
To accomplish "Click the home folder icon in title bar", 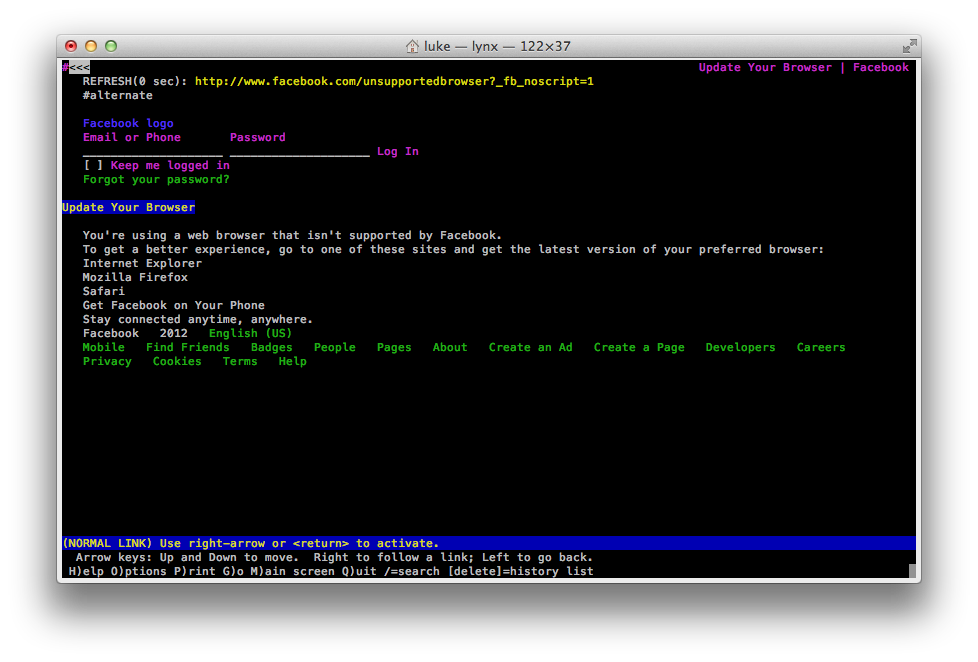I will pos(412,46).
